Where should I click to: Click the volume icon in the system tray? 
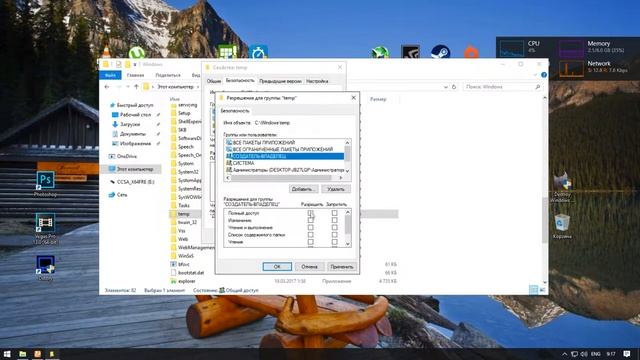[x=584, y=354]
